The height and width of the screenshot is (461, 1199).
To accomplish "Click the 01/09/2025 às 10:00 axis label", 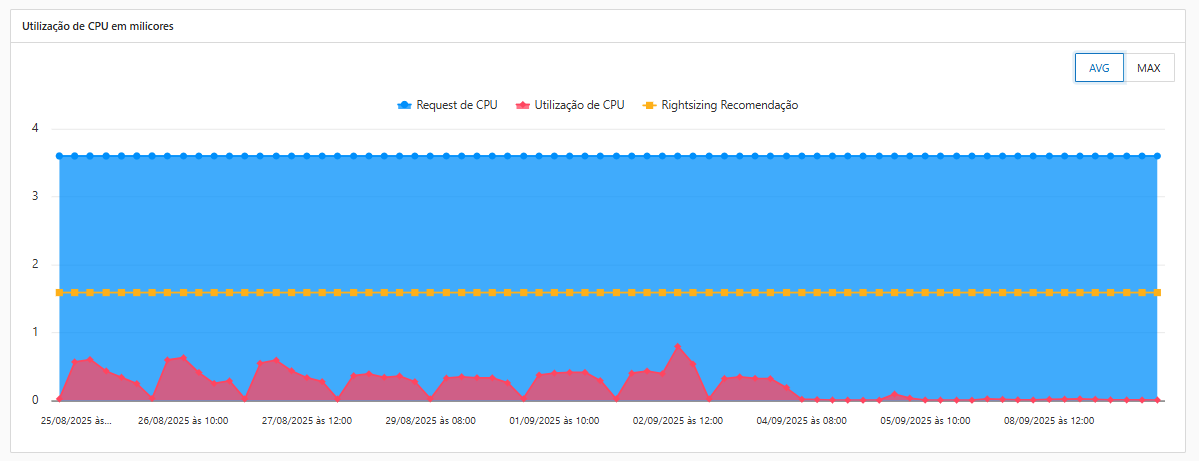I will 554,421.
